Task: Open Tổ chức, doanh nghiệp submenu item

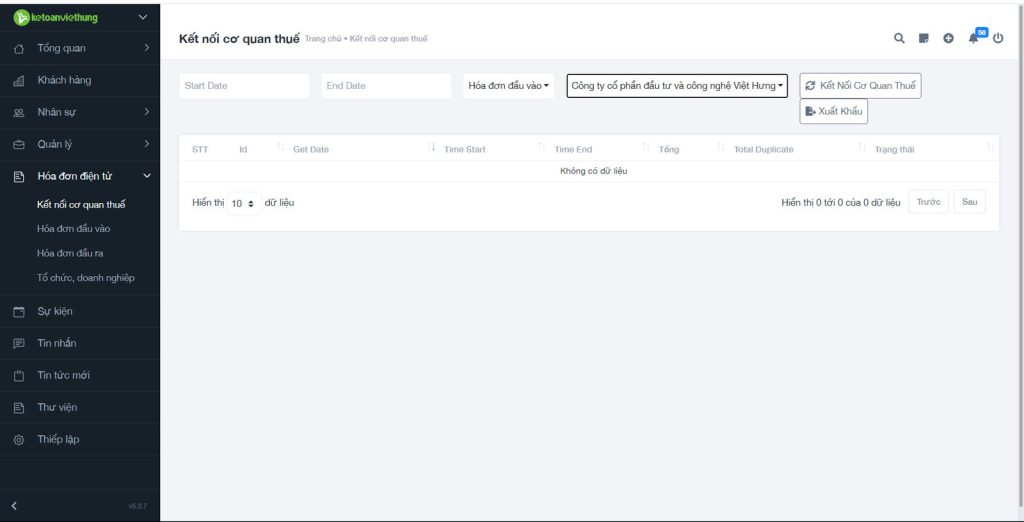Action: 85,278
